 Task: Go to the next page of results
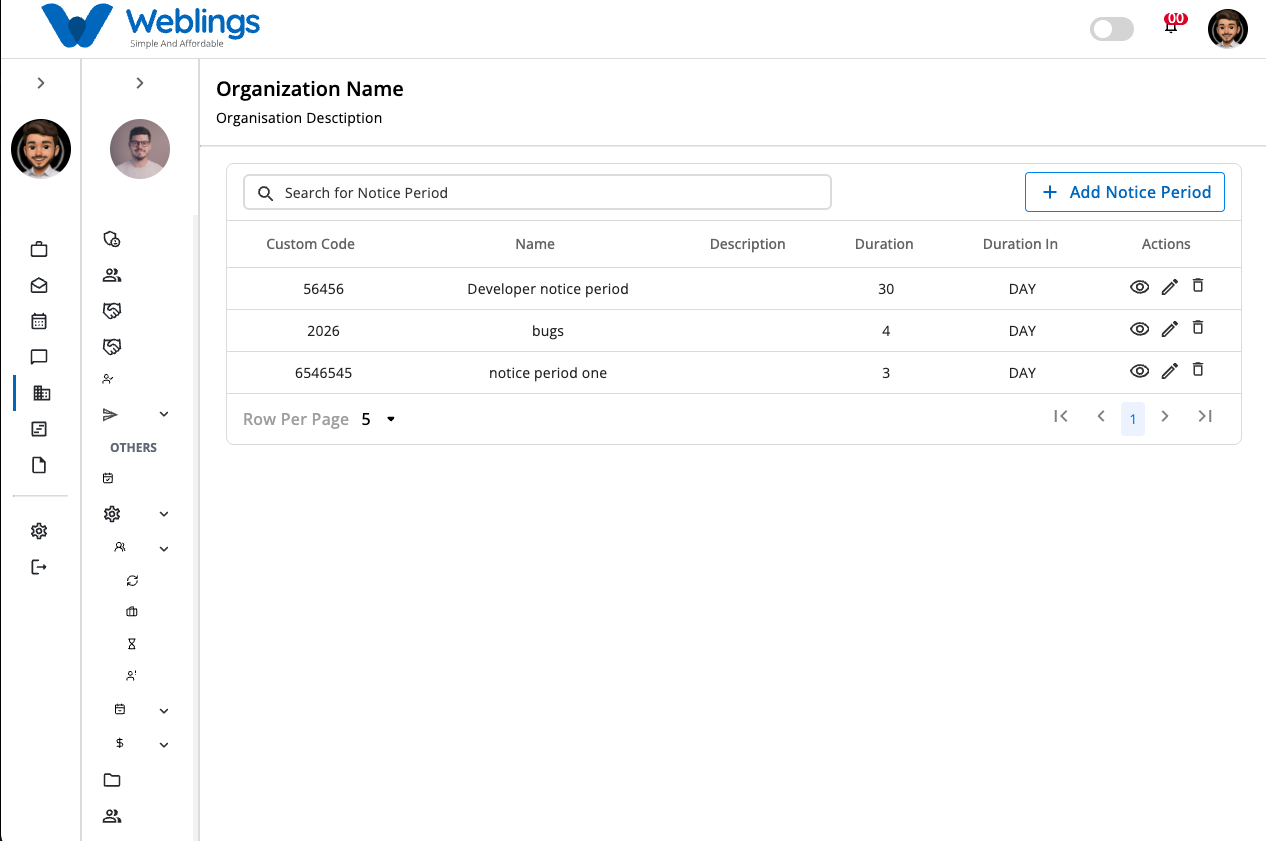(1165, 416)
